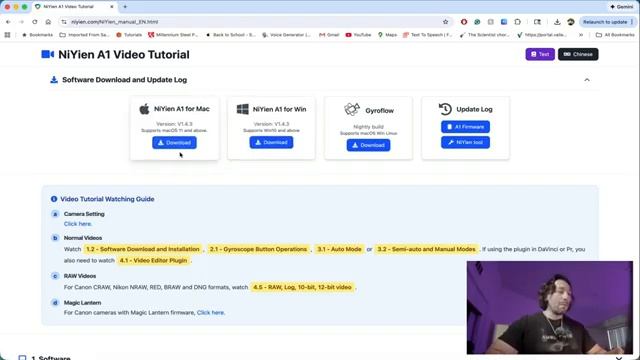Open 1.2 - Software Download and Installation video
This screenshot has height=360, width=640.
pyautogui.click(x=143, y=249)
